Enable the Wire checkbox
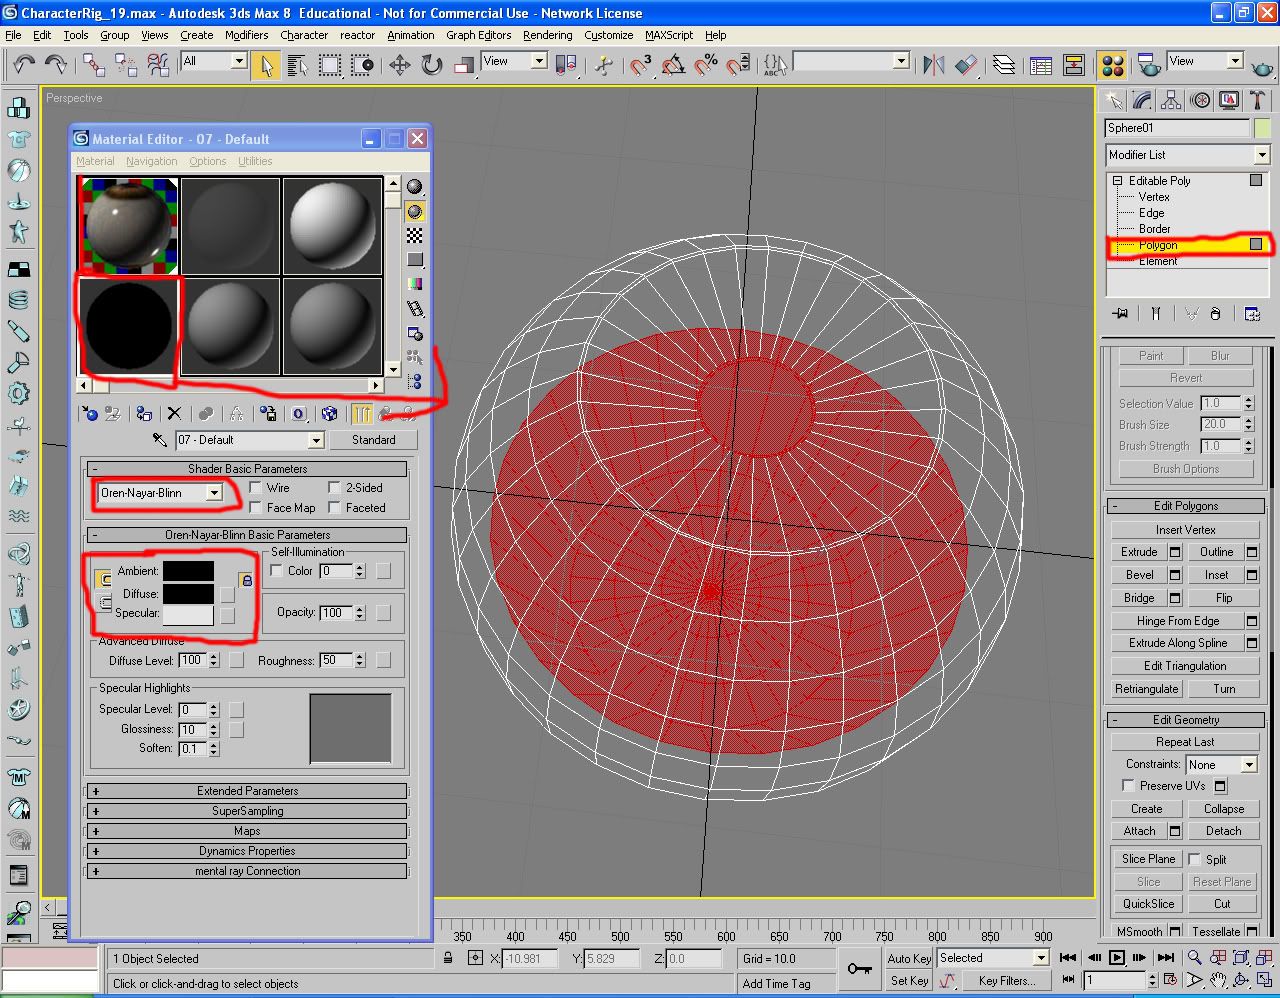This screenshot has width=1280, height=998. tap(256, 488)
